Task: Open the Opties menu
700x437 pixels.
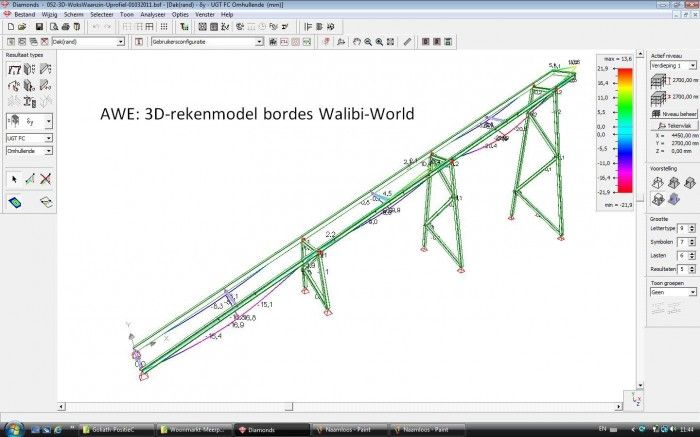Action: click(x=180, y=14)
